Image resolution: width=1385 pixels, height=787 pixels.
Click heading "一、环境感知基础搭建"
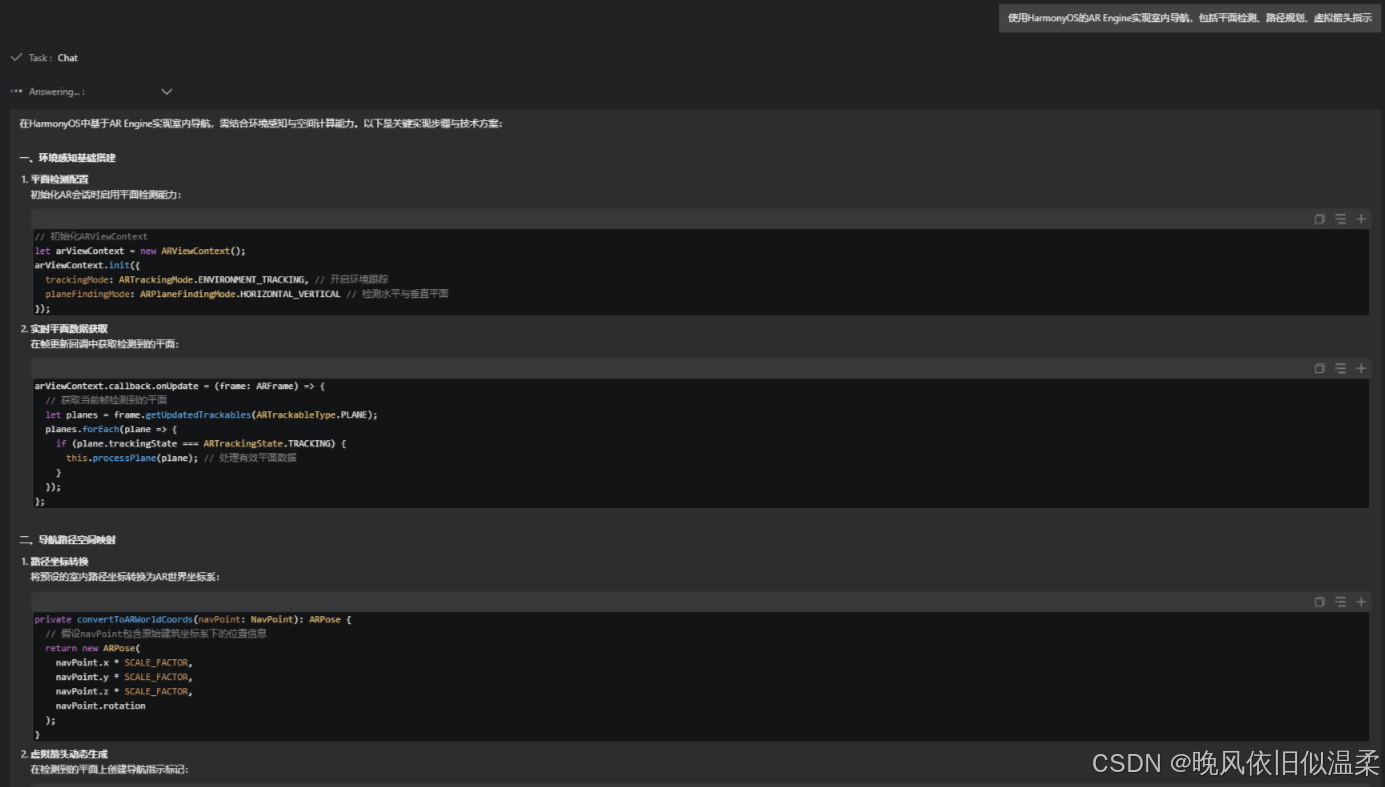click(68, 158)
